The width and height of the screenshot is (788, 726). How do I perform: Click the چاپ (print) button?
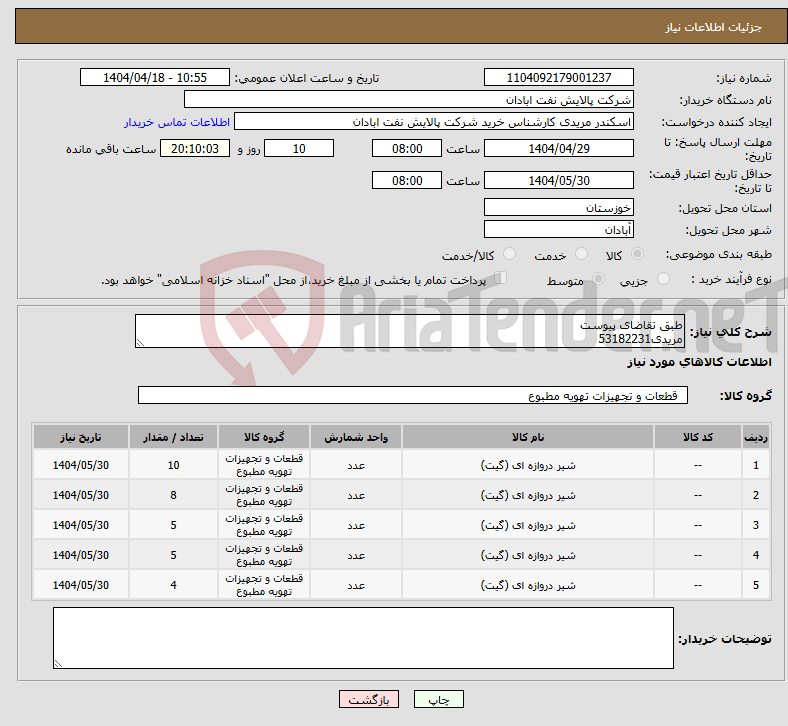pyautogui.click(x=438, y=699)
